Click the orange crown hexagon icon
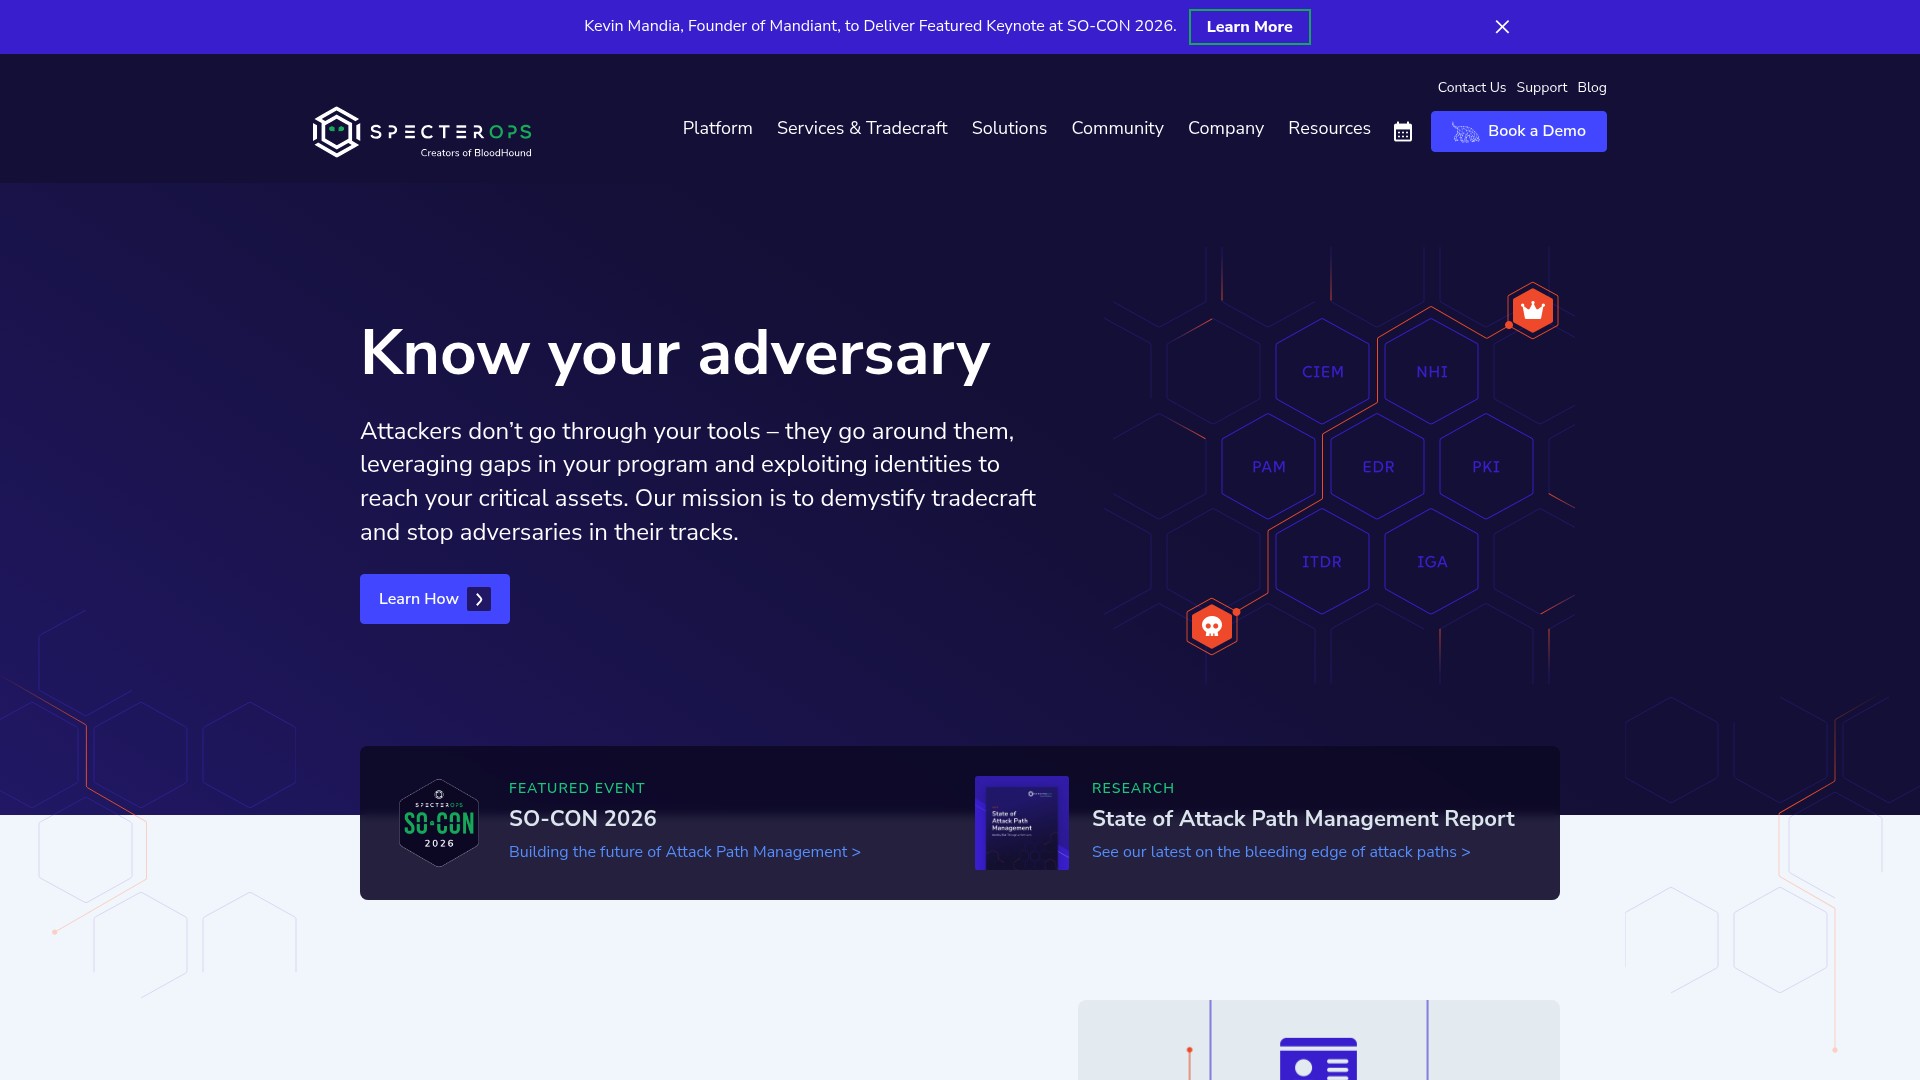1920x1080 pixels. (1533, 311)
